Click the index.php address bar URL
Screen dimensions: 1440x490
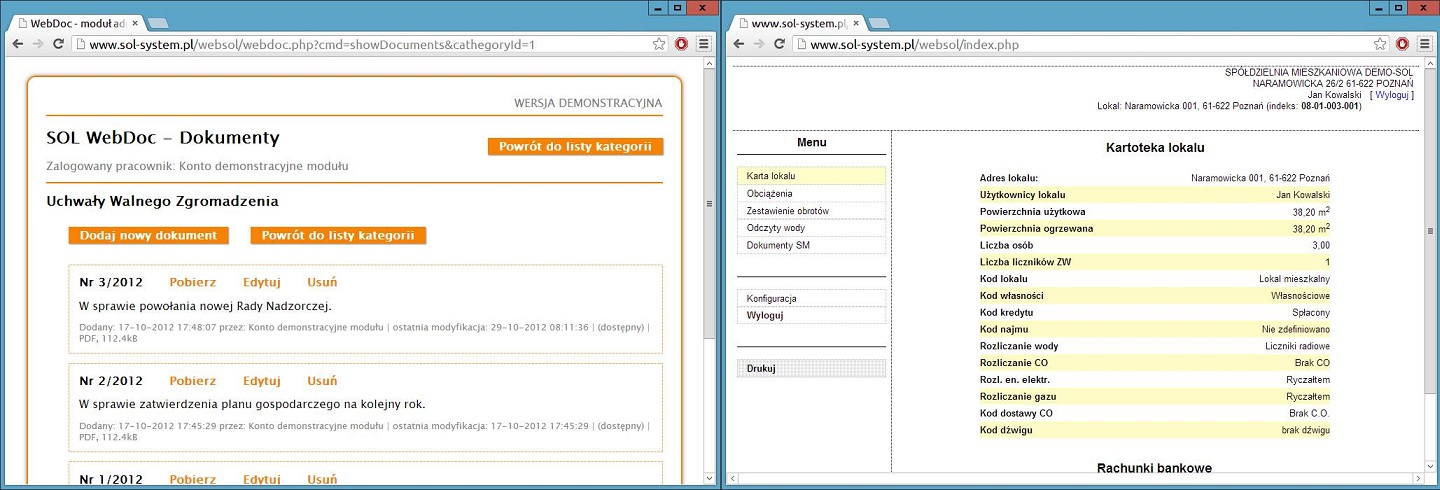[x=915, y=44]
